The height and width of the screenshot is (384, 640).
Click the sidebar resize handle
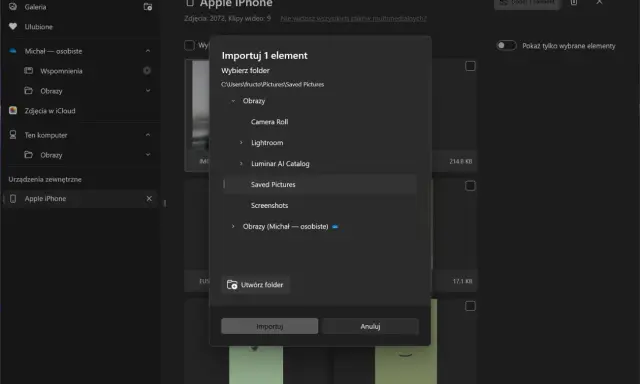[x=165, y=203]
